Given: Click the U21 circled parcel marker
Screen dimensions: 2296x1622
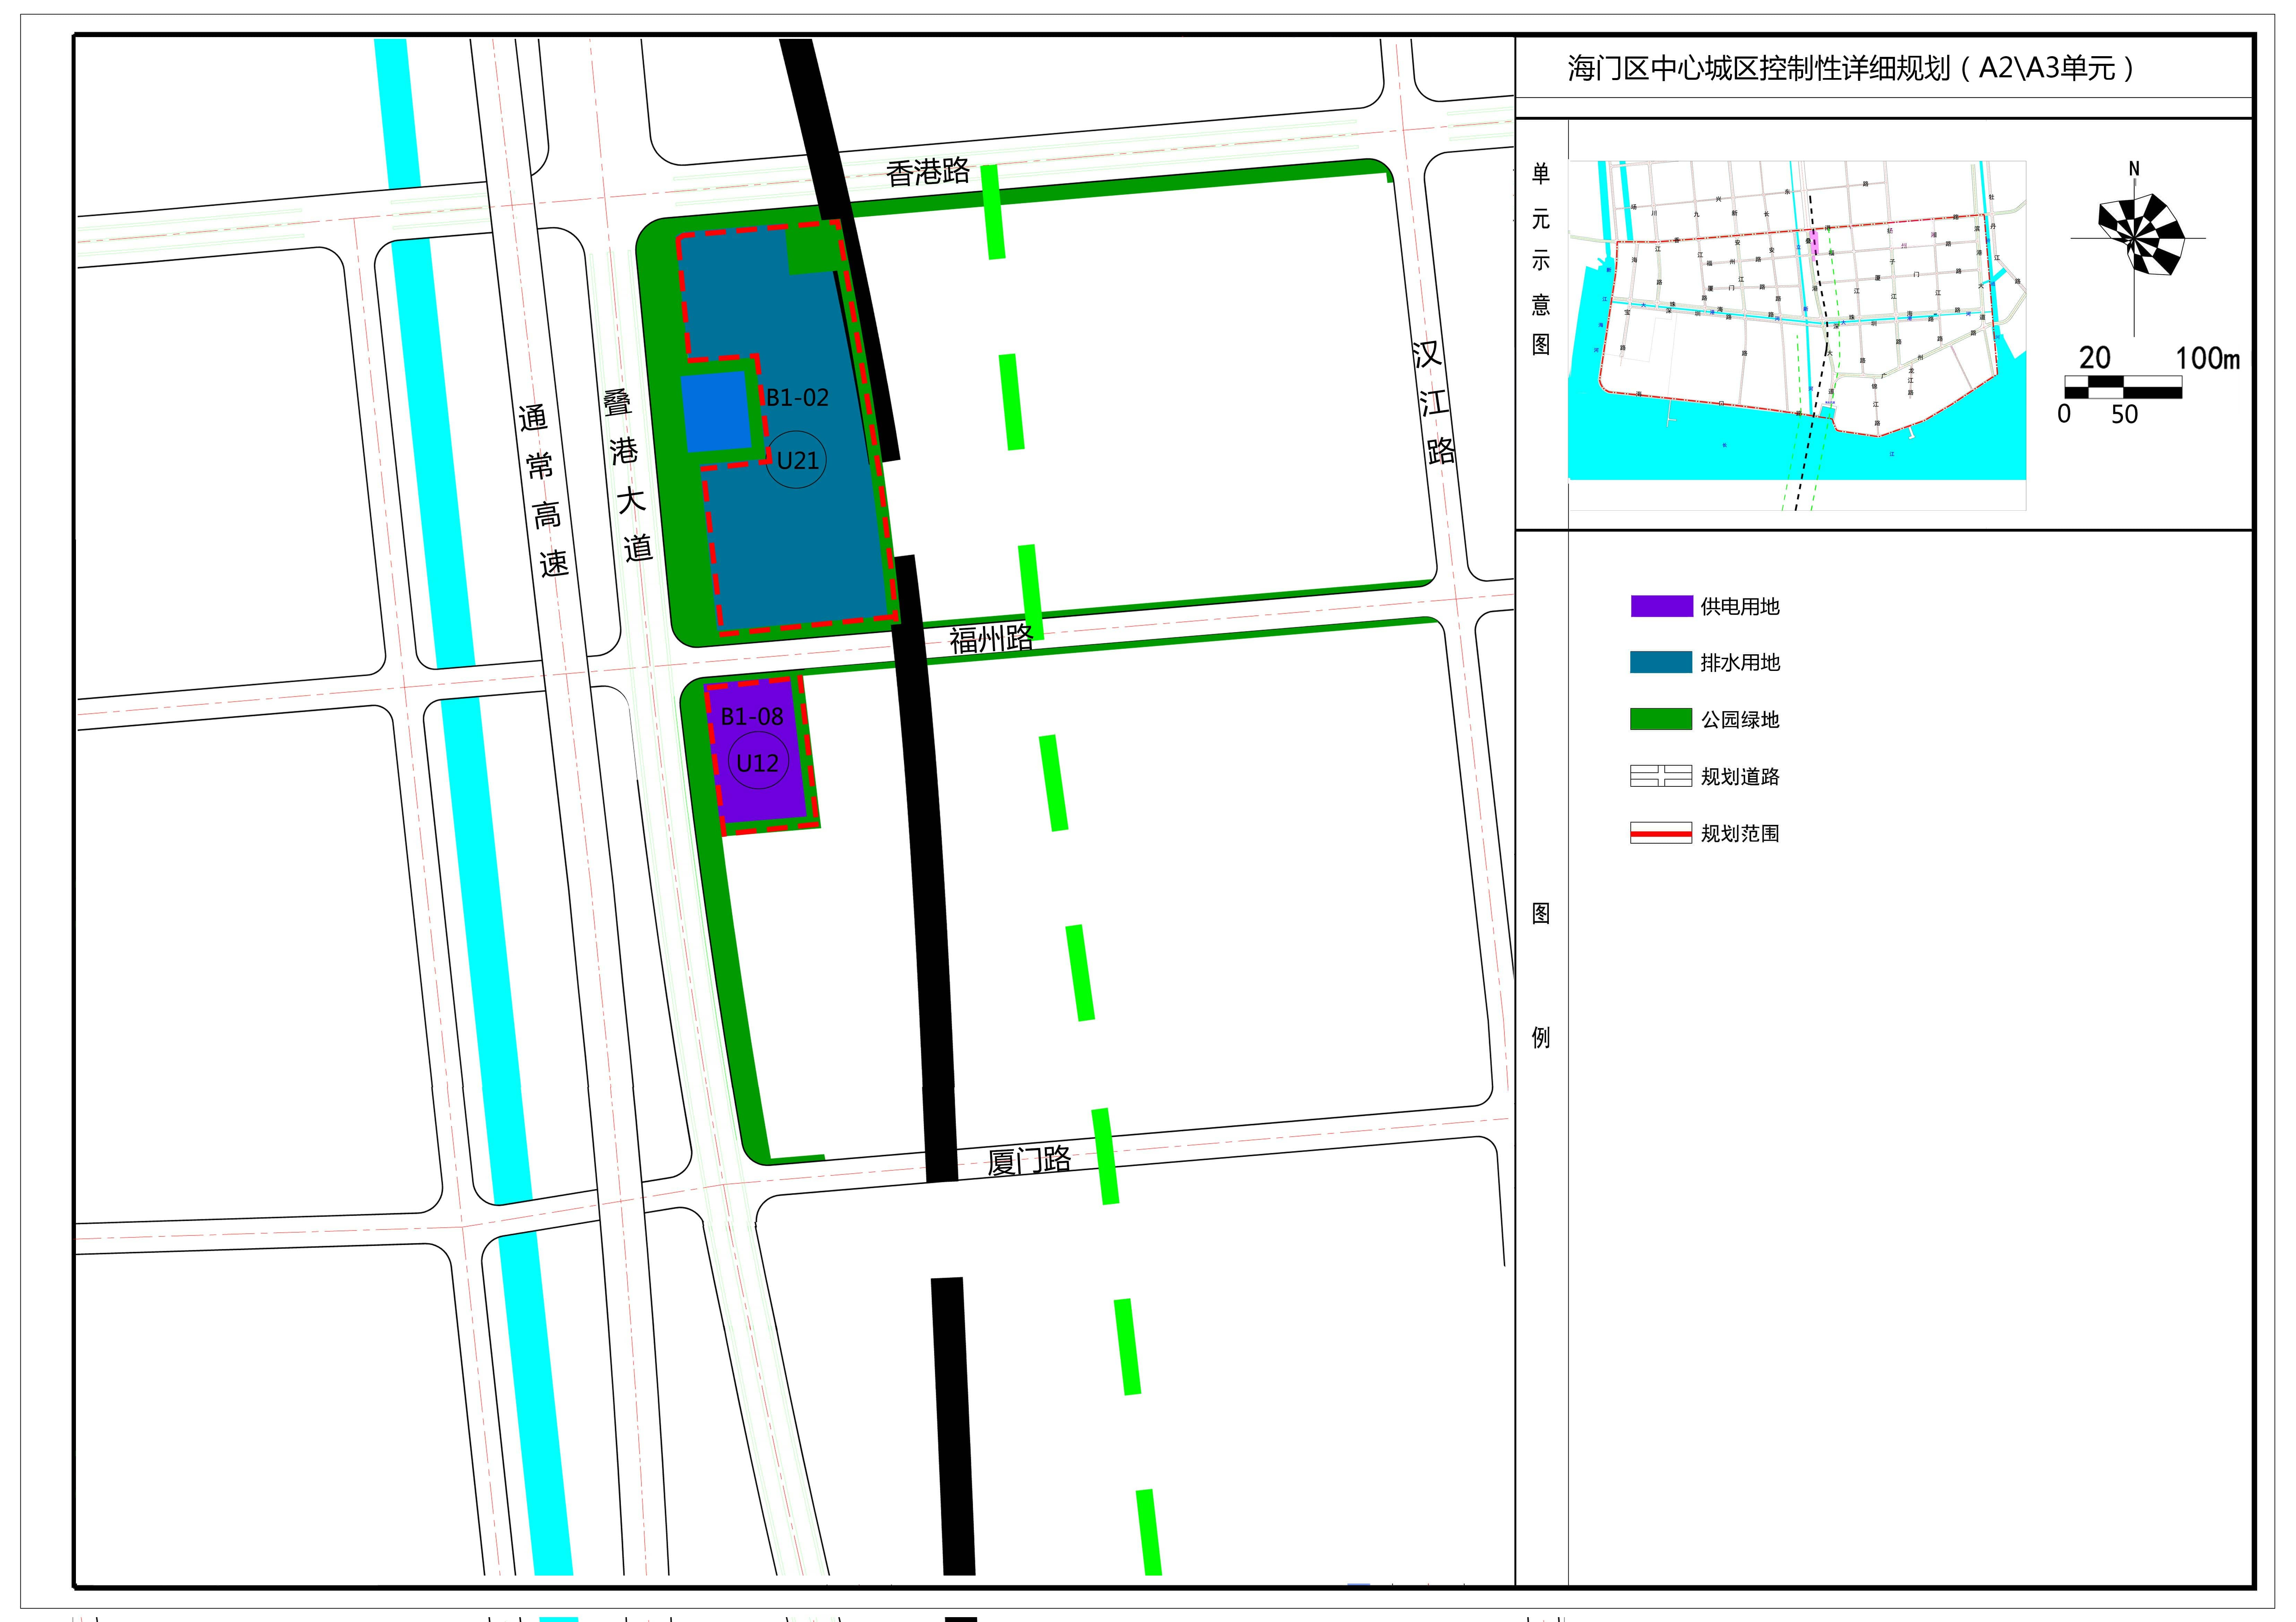Looking at the screenshot, I should click(x=796, y=460).
